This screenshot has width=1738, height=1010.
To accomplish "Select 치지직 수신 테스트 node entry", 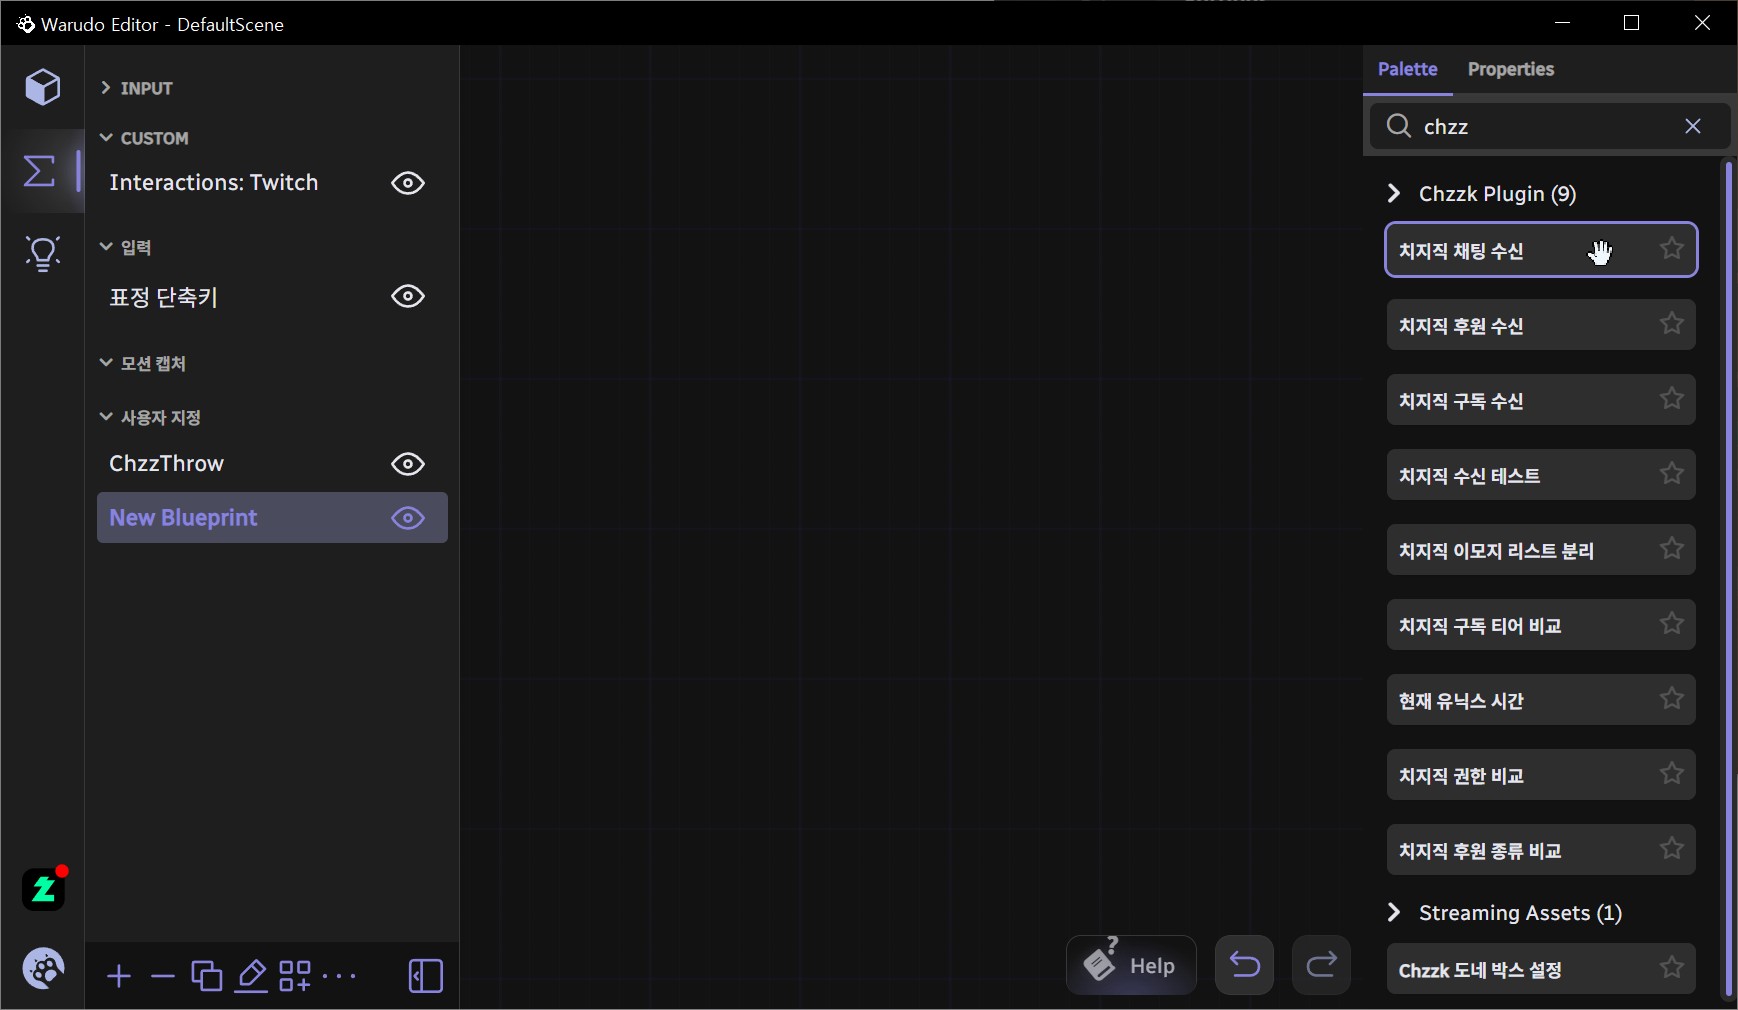I will pyautogui.click(x=1541, y=475).
